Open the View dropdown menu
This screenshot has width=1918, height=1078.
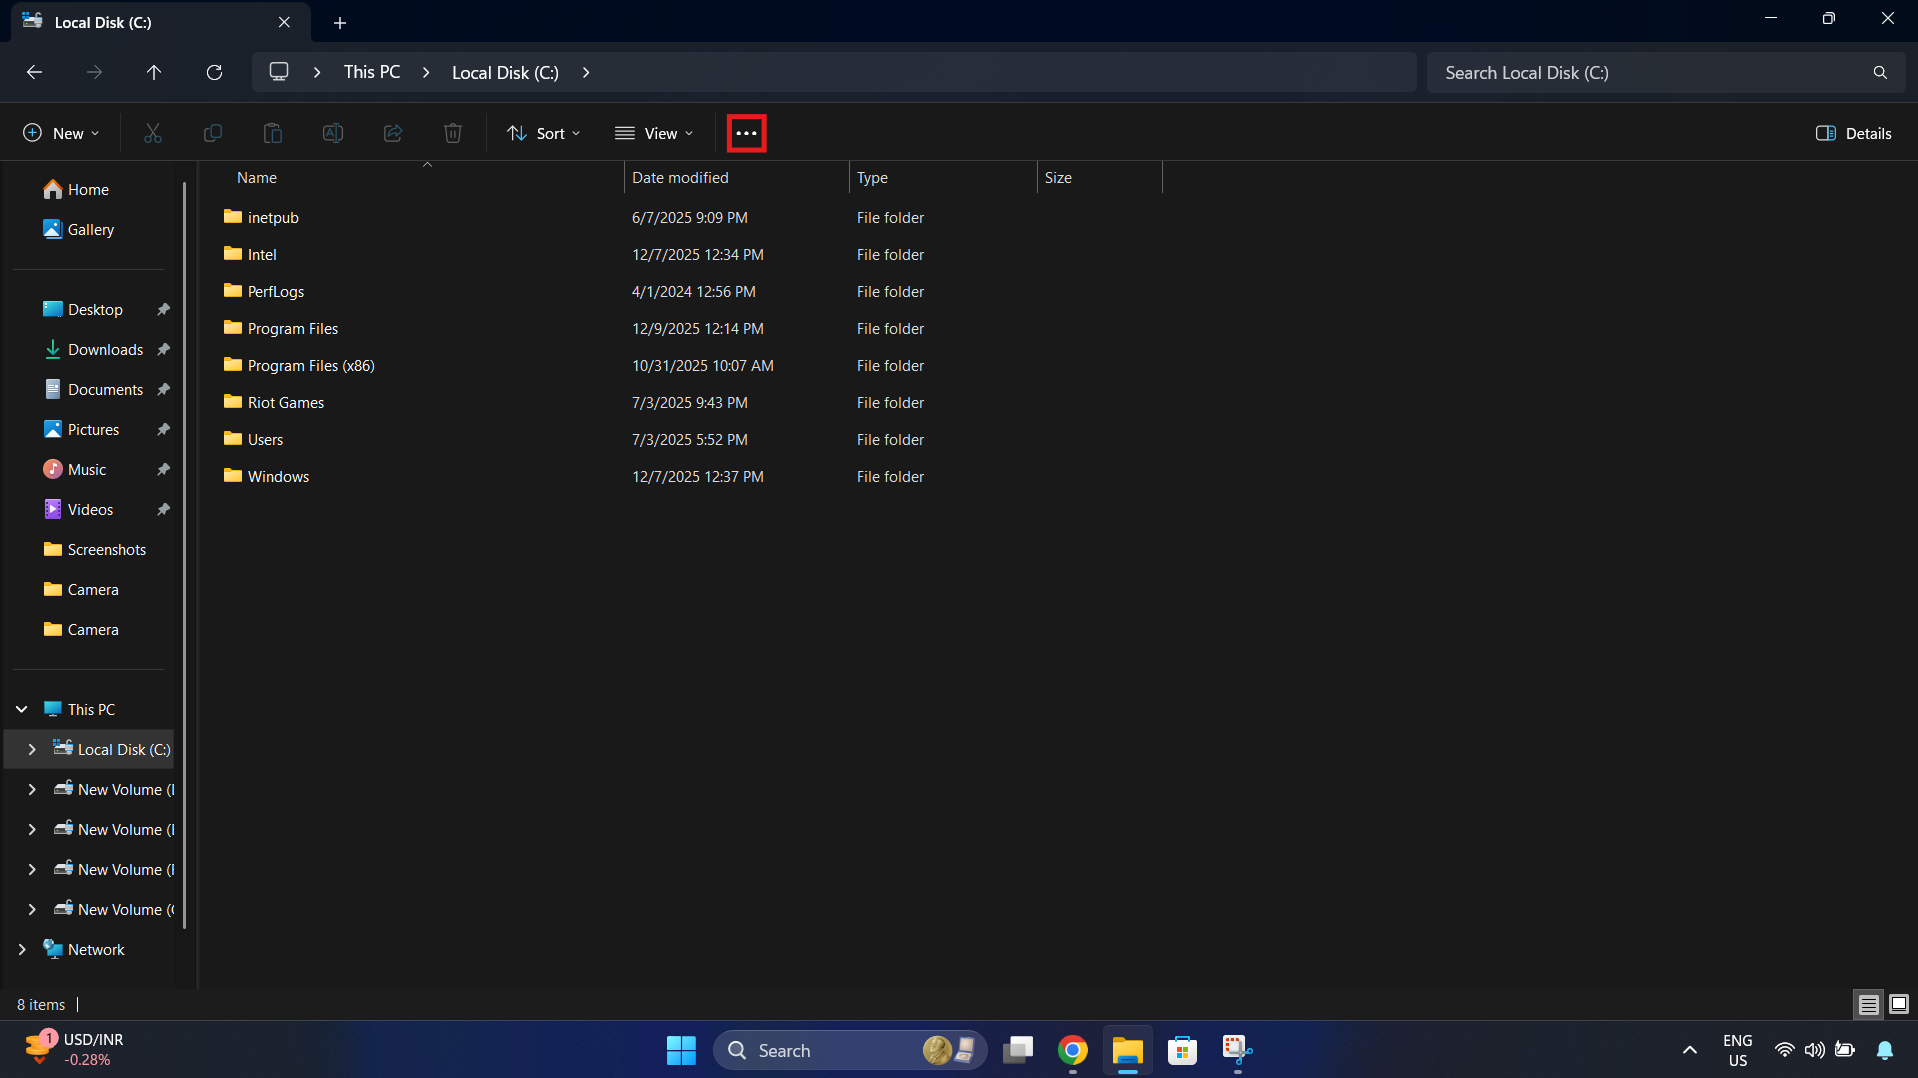[654, 133]
